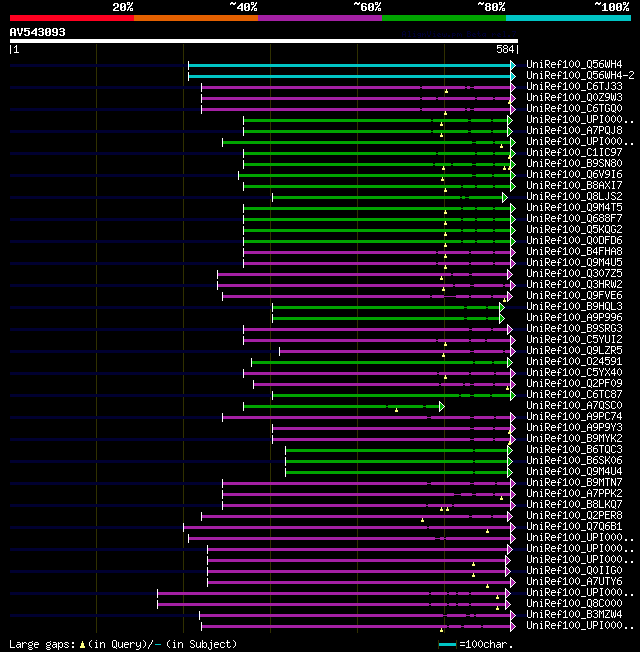Click the yellow gap marker under A7UTY6 bar
Screen dimensions: 640x652
click(487, 586)
